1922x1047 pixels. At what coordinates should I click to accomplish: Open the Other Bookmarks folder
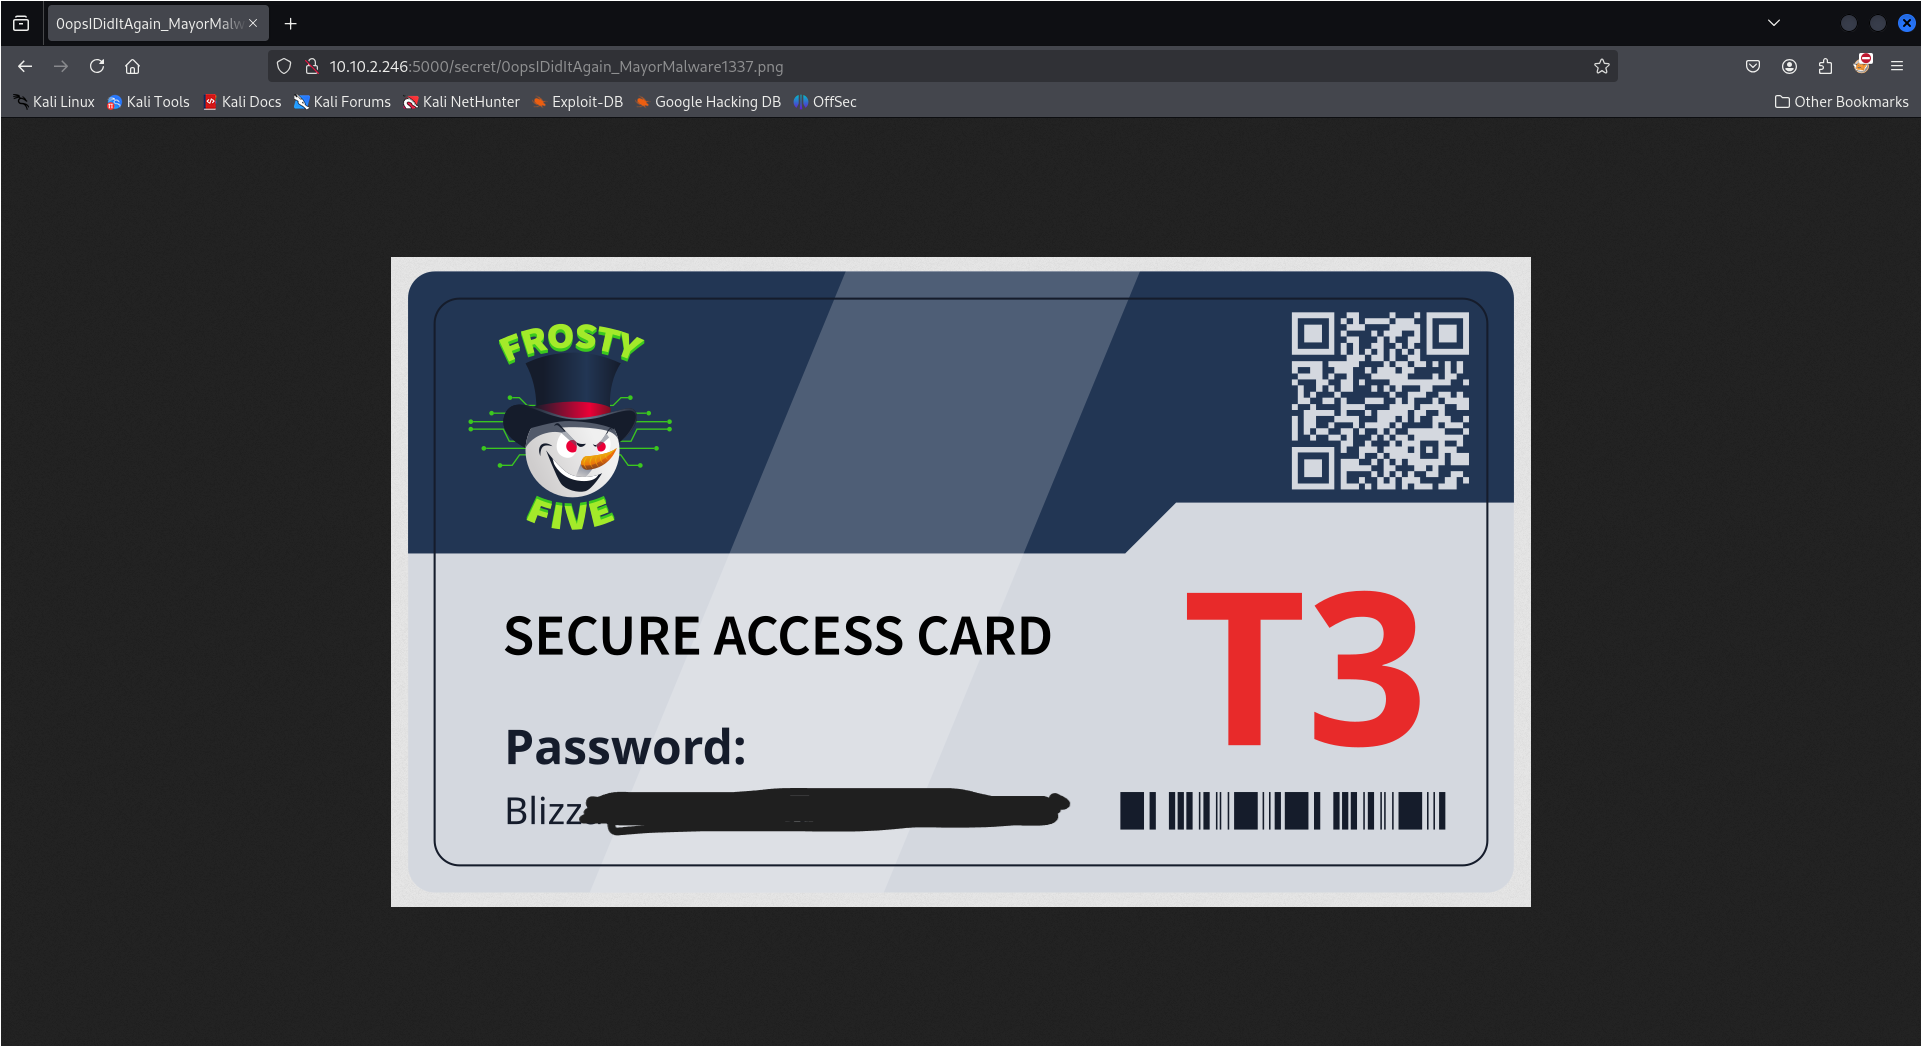[1841, 102]
